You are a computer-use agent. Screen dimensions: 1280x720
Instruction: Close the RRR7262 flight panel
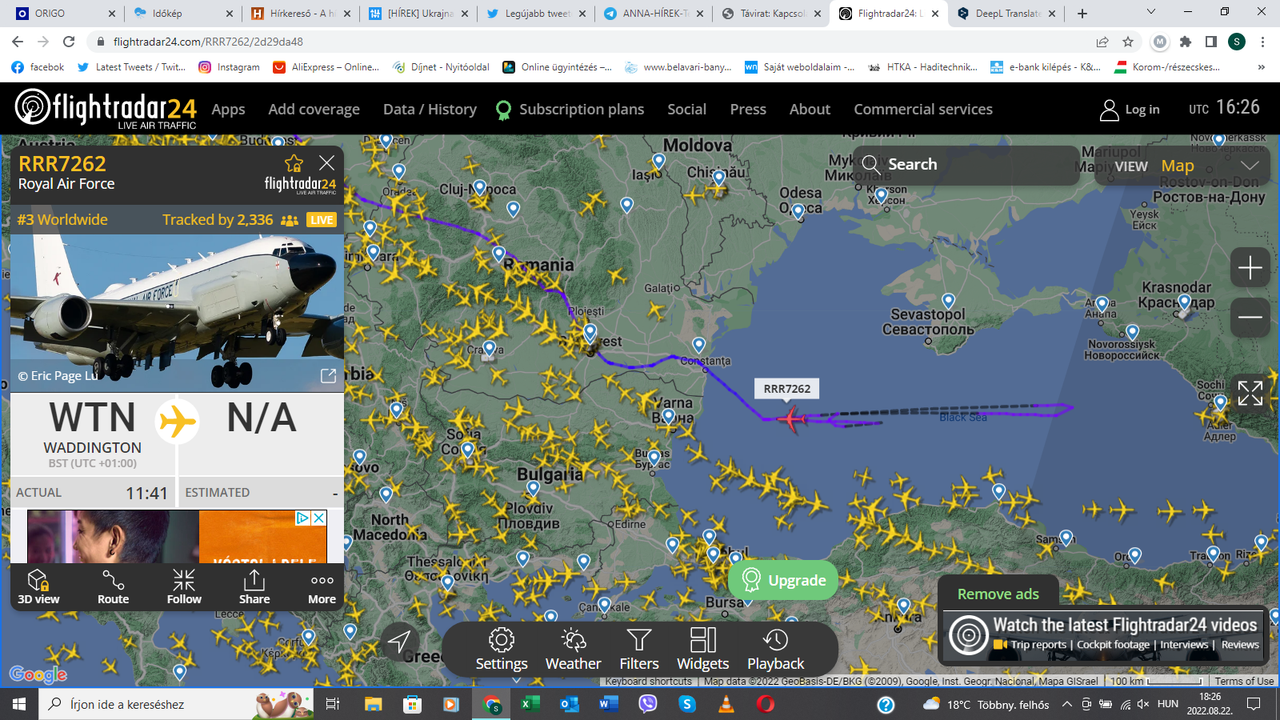(327, 163)
